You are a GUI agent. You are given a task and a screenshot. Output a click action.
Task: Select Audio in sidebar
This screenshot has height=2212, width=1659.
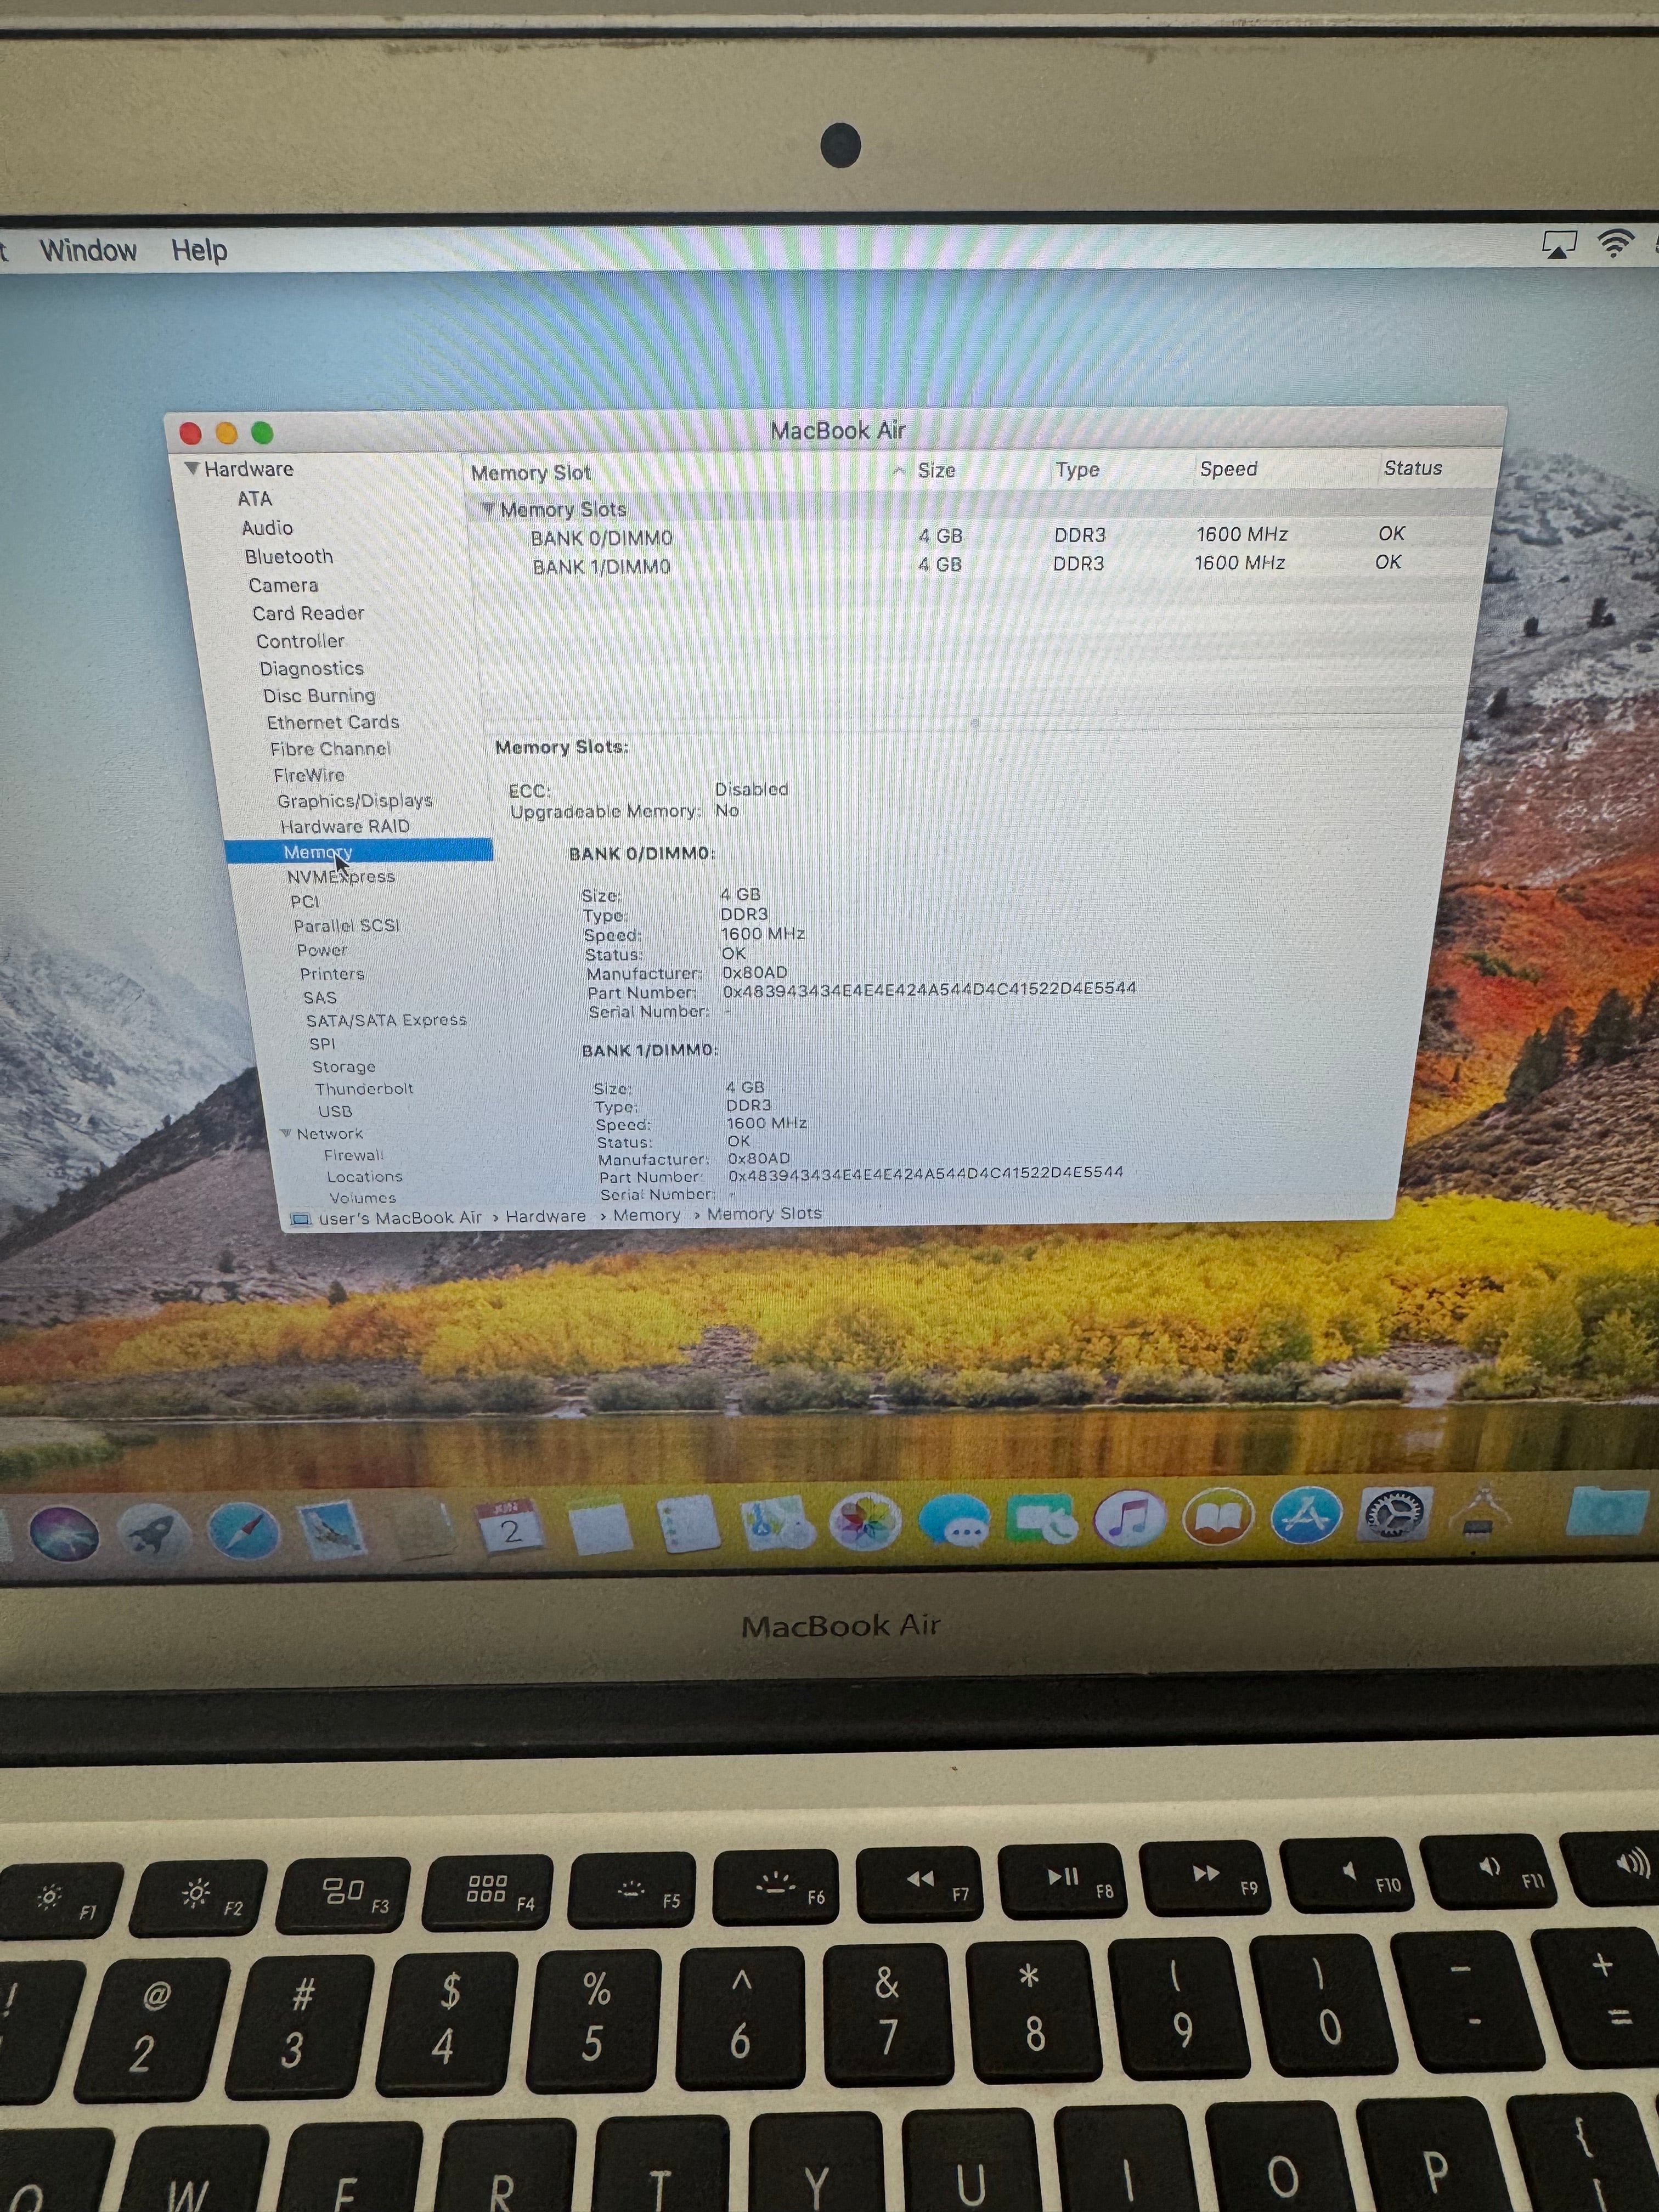tap(267, 528)
